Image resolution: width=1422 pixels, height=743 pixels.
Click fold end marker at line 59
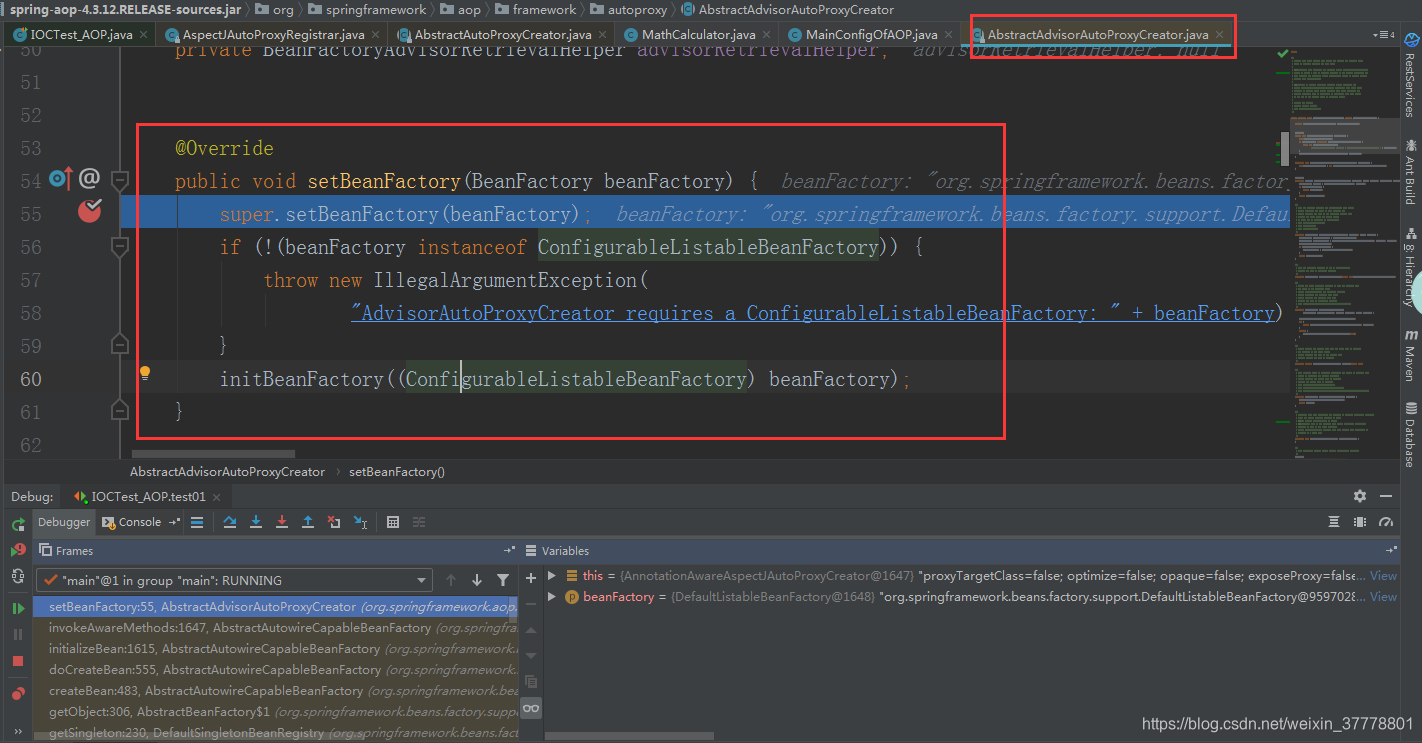120,345
